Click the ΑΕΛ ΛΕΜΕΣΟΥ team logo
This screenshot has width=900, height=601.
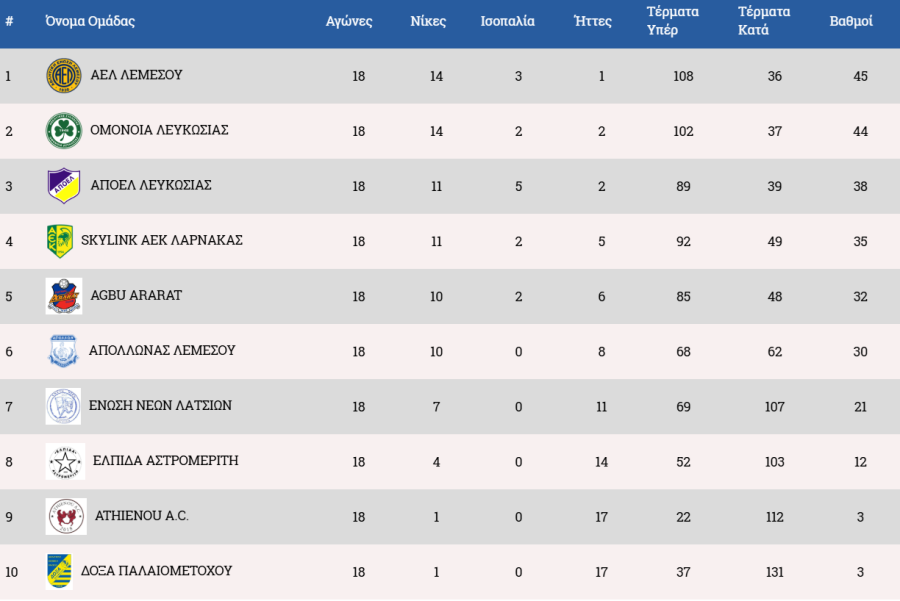(63, 76)
